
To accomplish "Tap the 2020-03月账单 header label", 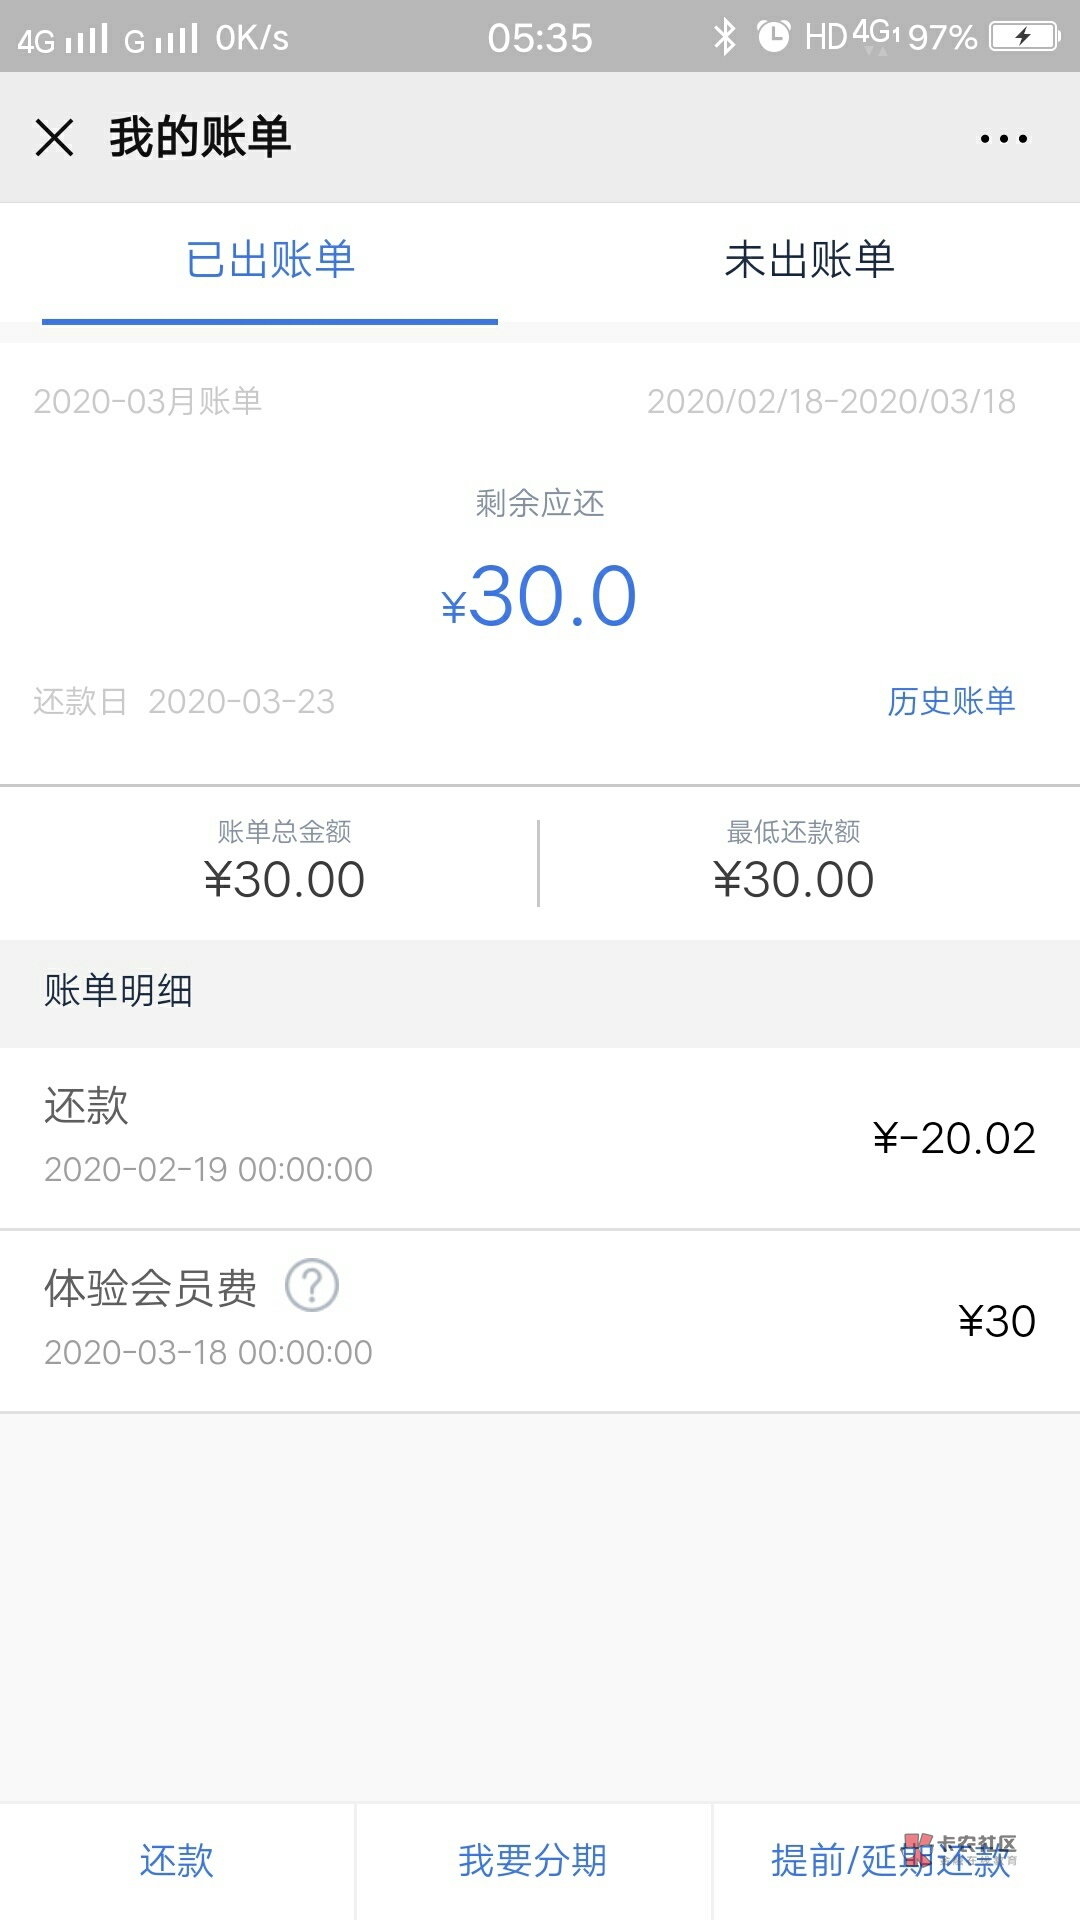I will point(148,401).
